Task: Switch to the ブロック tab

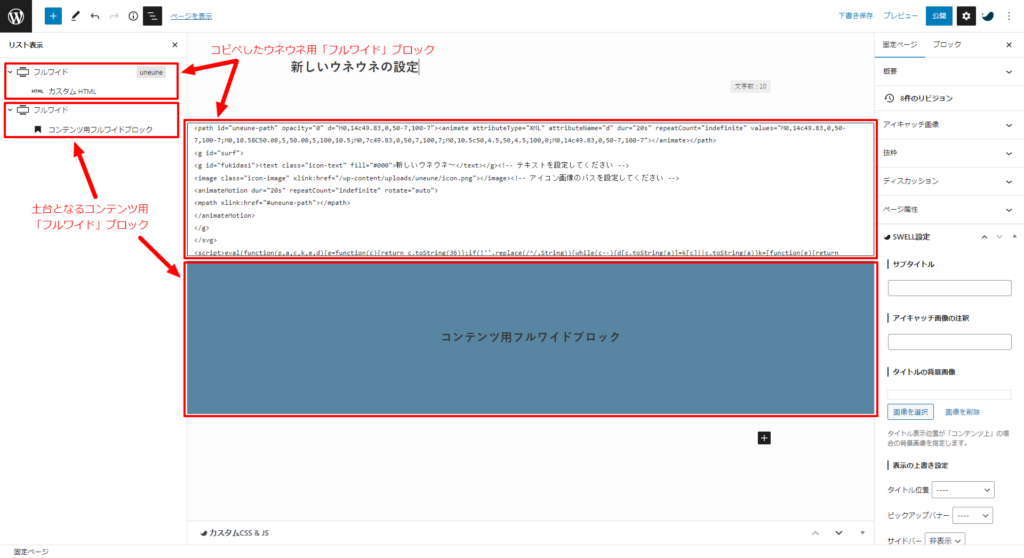Action: pos(946,44)
